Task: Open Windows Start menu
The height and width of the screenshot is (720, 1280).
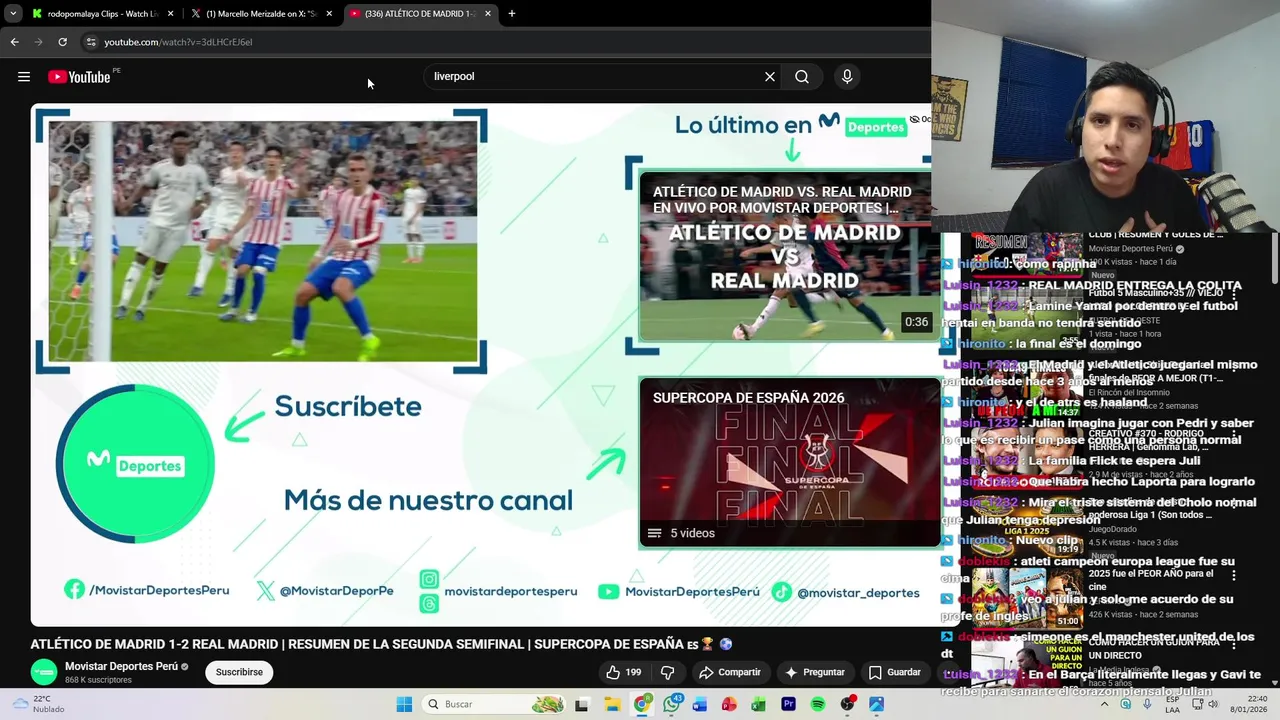Action: (404, 704)
